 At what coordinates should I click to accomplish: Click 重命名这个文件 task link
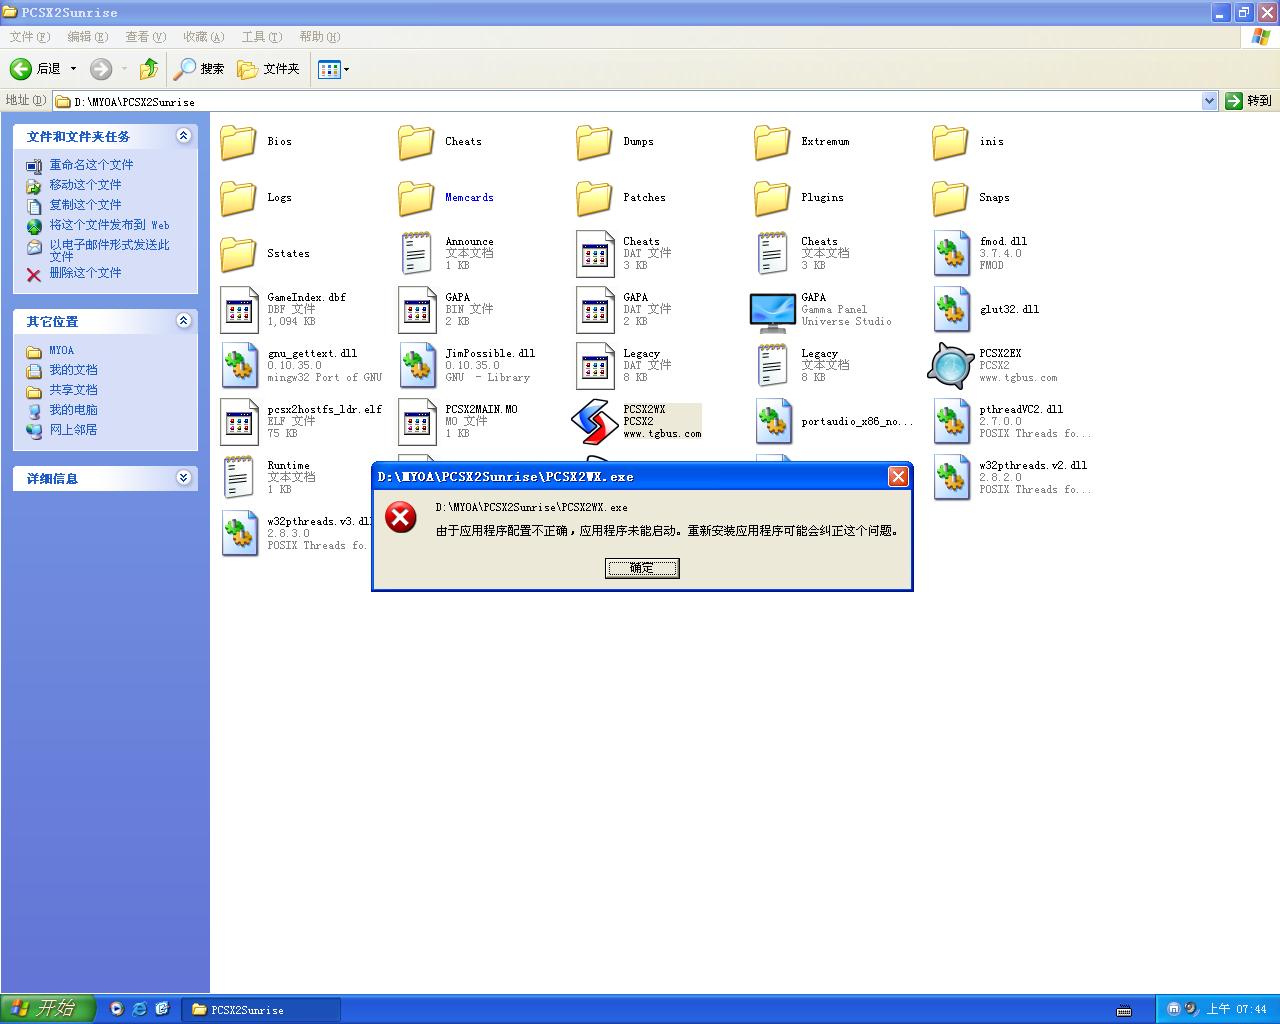click(x=91, y=165)
